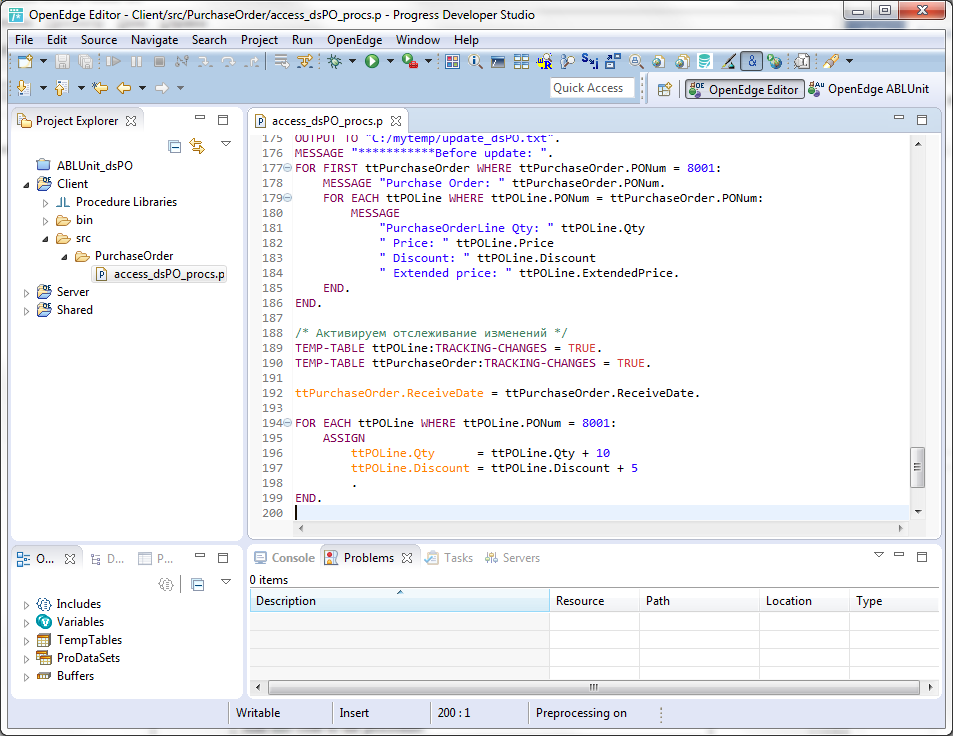Viewport: 953px width, 736px height.
Task: Click the Open Perspective icon
Action: pyautogui.click(x=664, y=89)
